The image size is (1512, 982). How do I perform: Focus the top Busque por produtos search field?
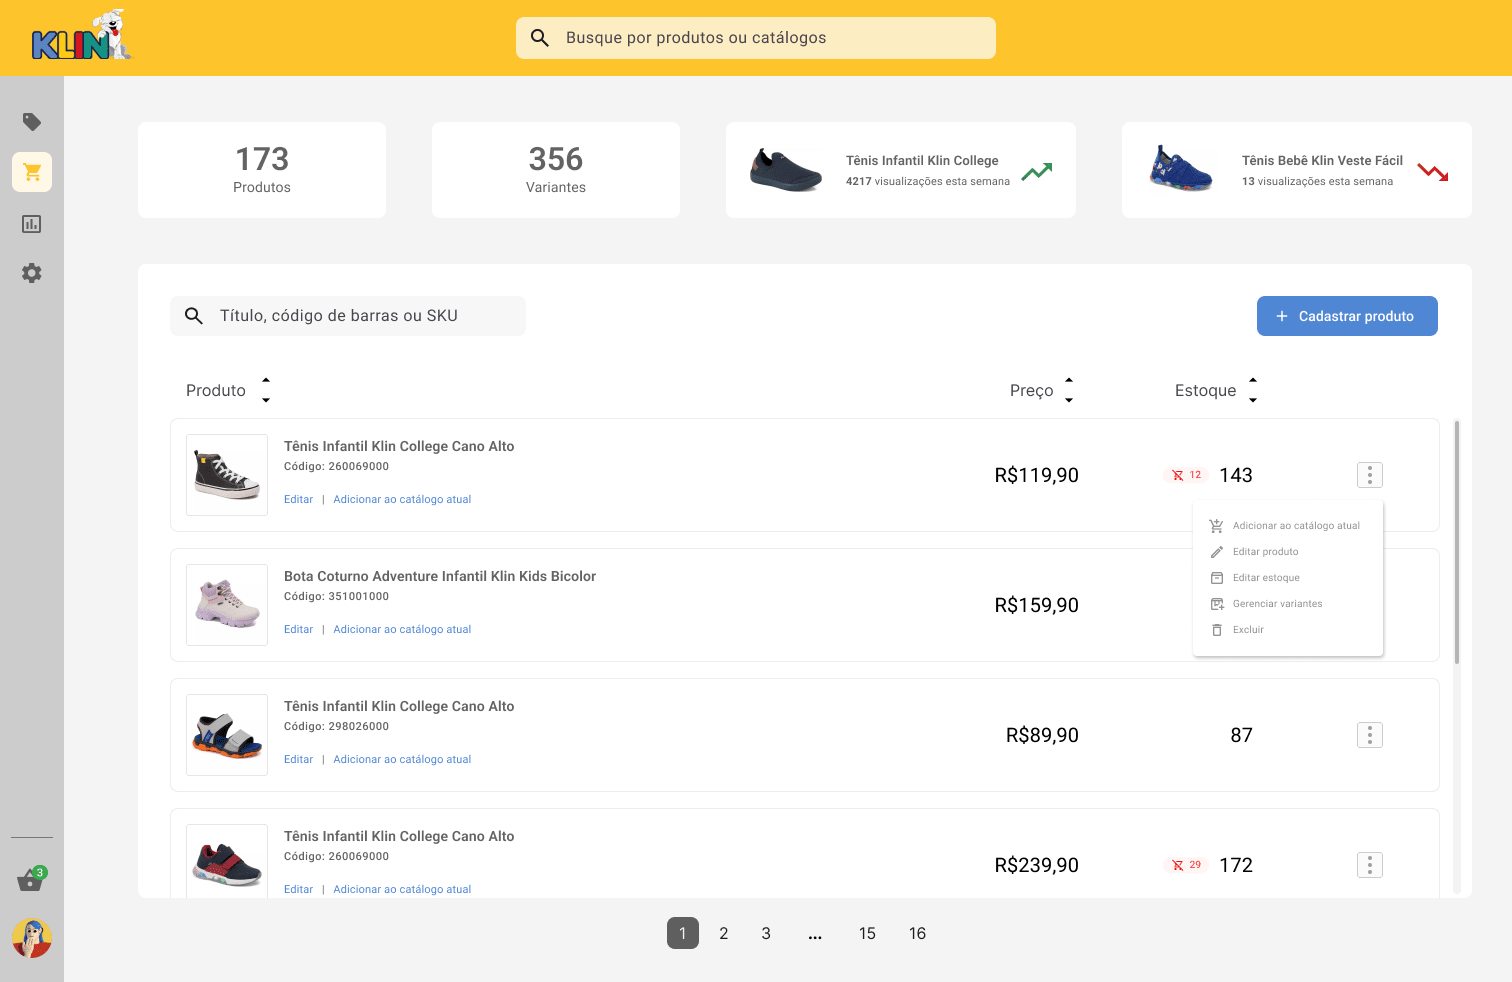coord(756,38)
